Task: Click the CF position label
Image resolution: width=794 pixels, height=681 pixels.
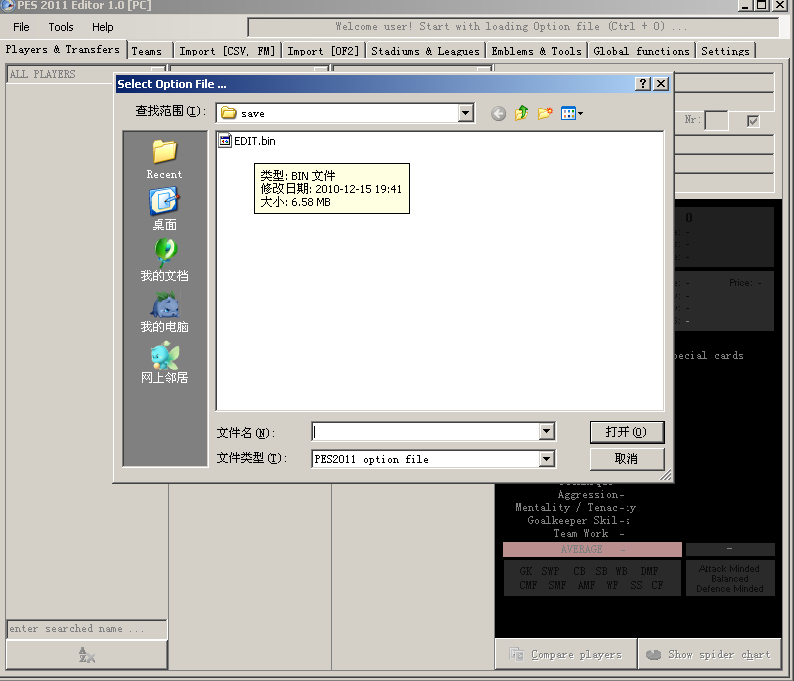Action: coord(657,585)
